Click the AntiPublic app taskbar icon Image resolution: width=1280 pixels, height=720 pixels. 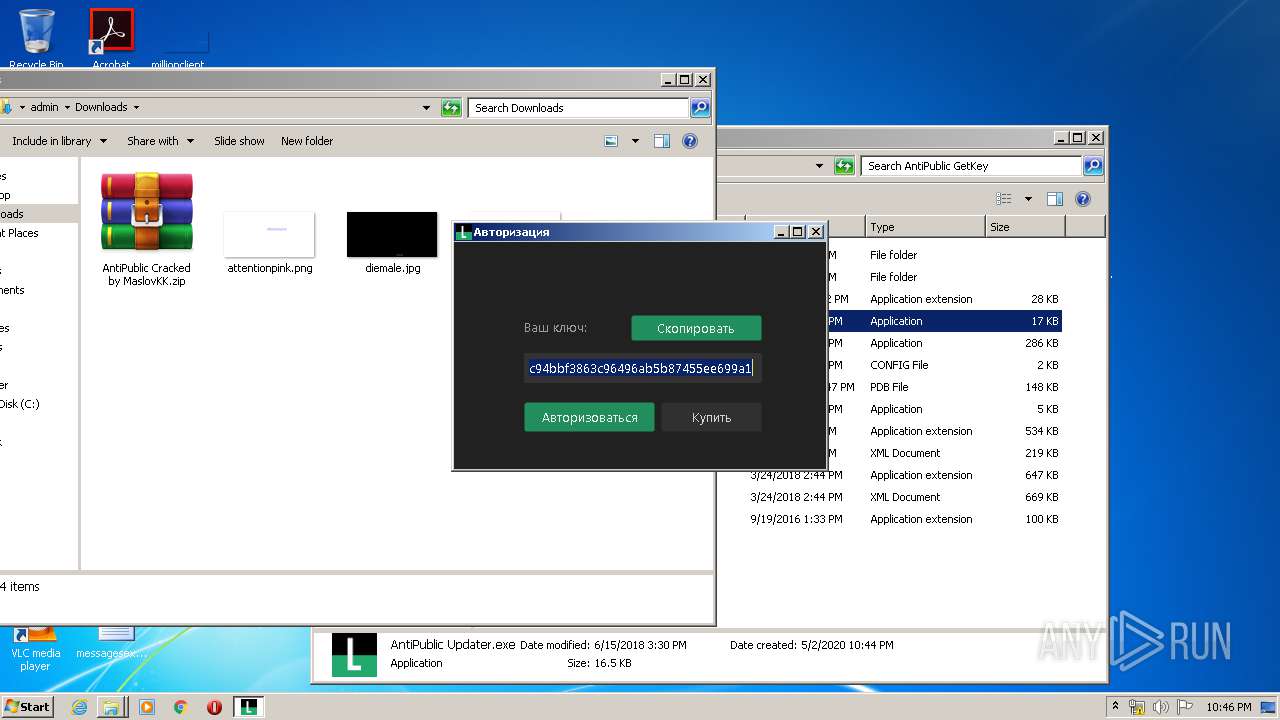(x=248, y=707)
